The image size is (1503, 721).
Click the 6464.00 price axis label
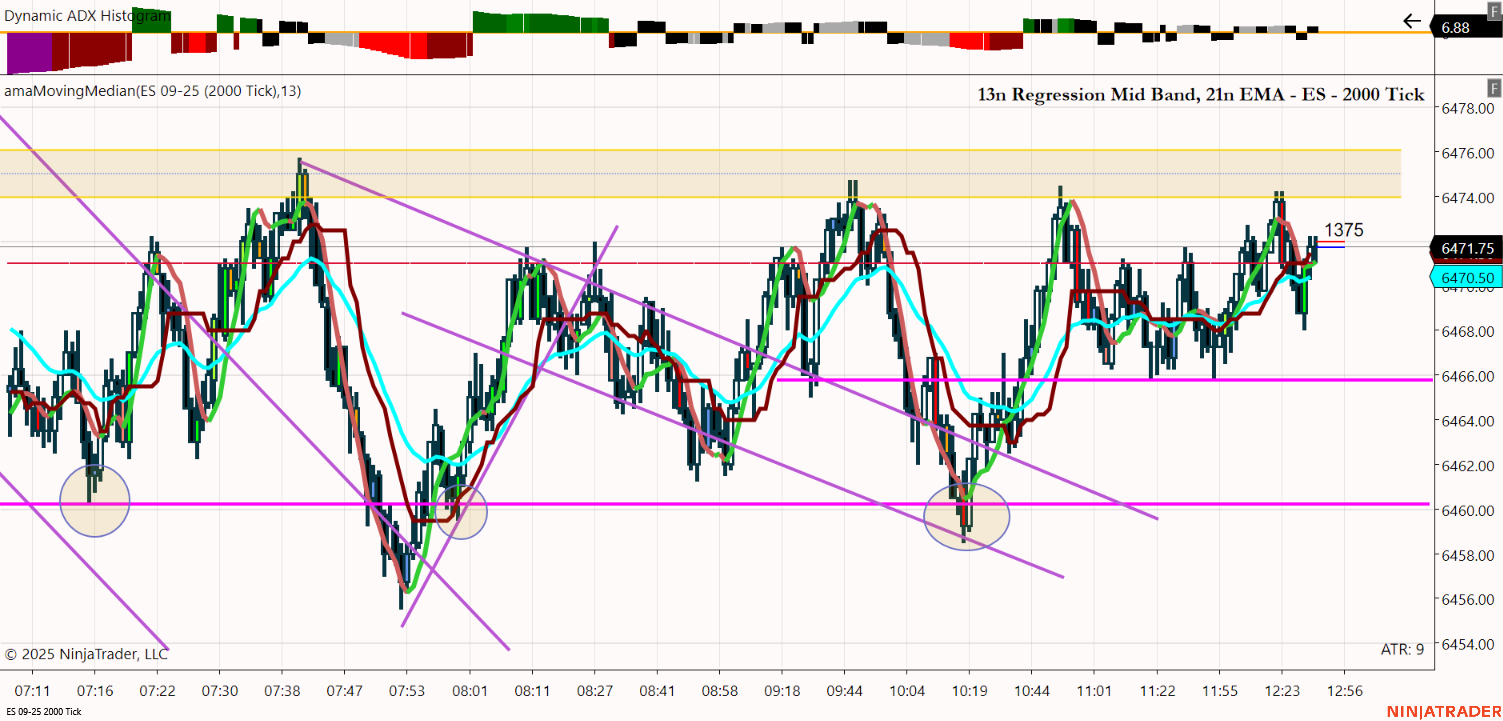(x=1466, y=421)
